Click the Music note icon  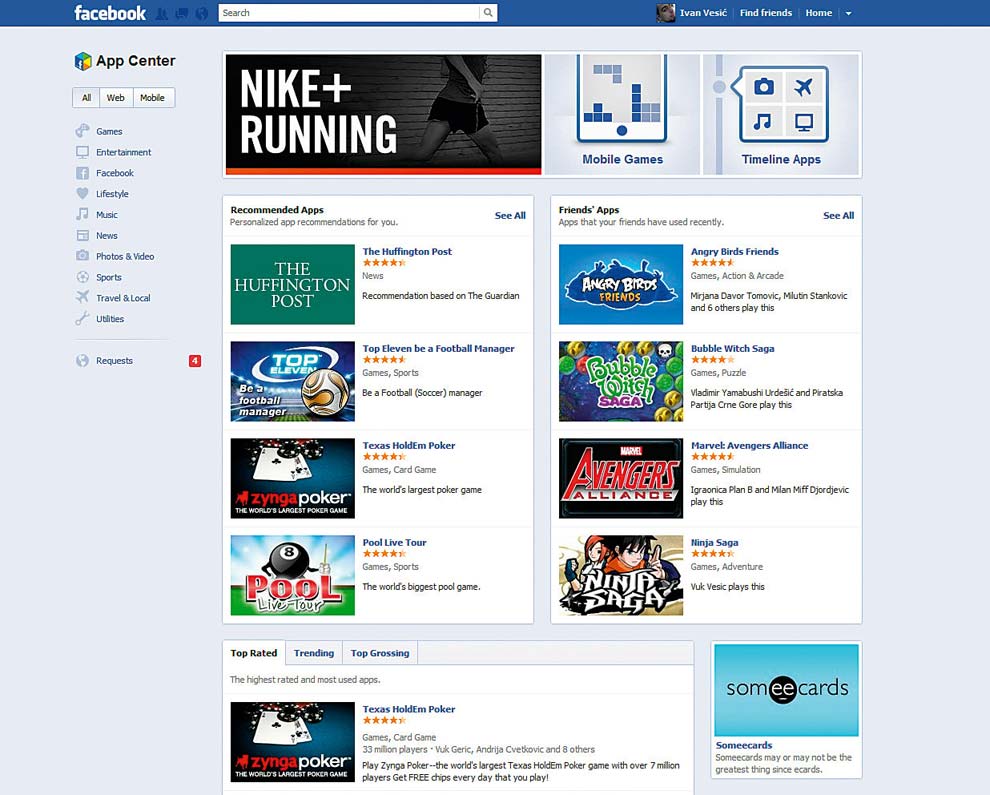pyautogui.click(x=82, y=215)
